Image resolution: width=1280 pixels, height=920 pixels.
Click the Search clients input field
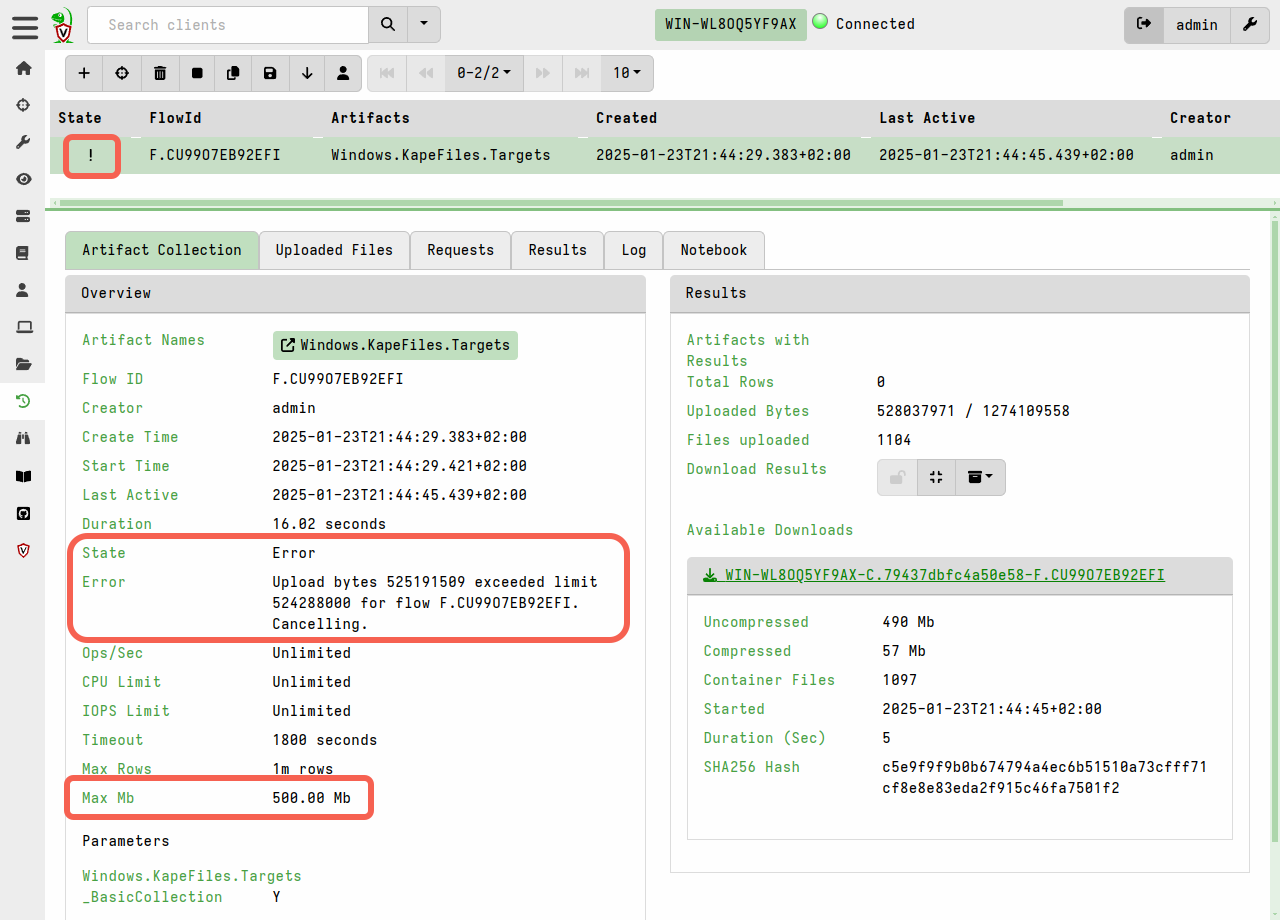227,24
